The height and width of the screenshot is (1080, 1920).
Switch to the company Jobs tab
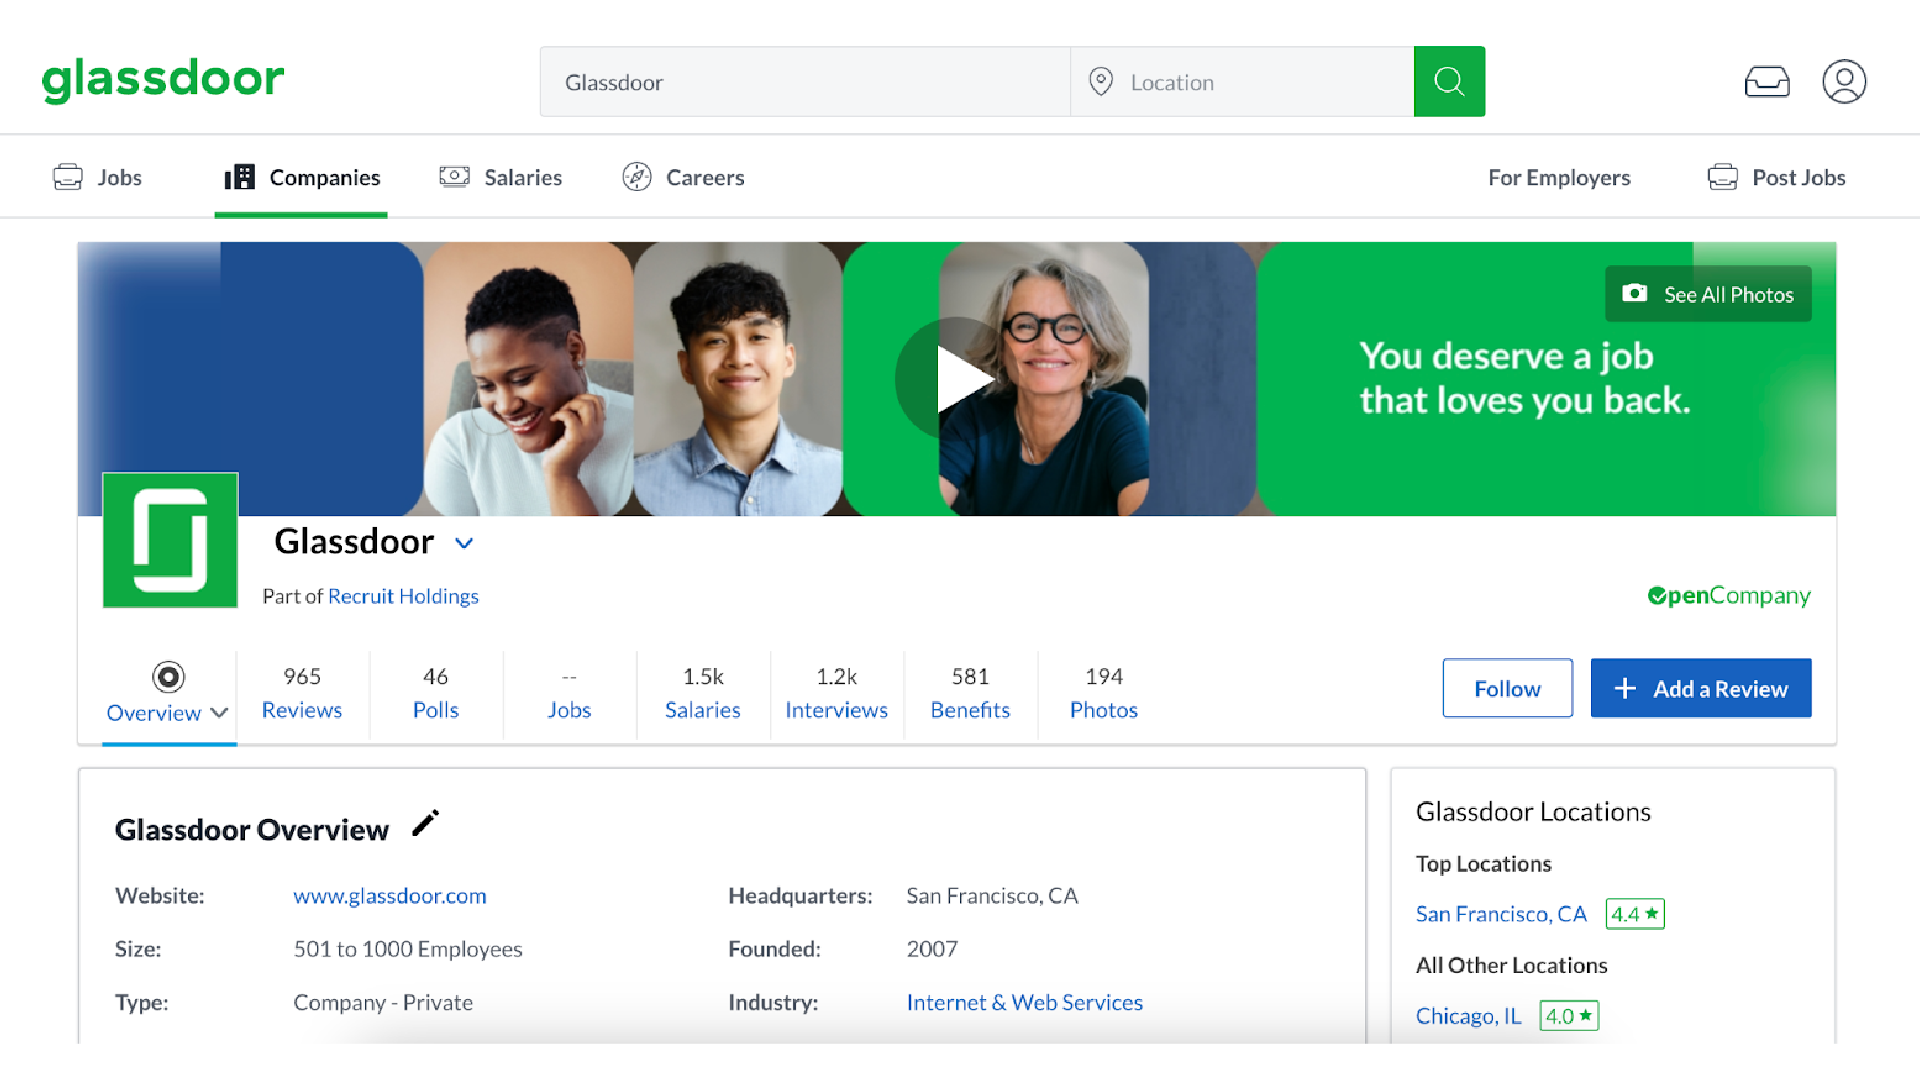click(569, 693)
